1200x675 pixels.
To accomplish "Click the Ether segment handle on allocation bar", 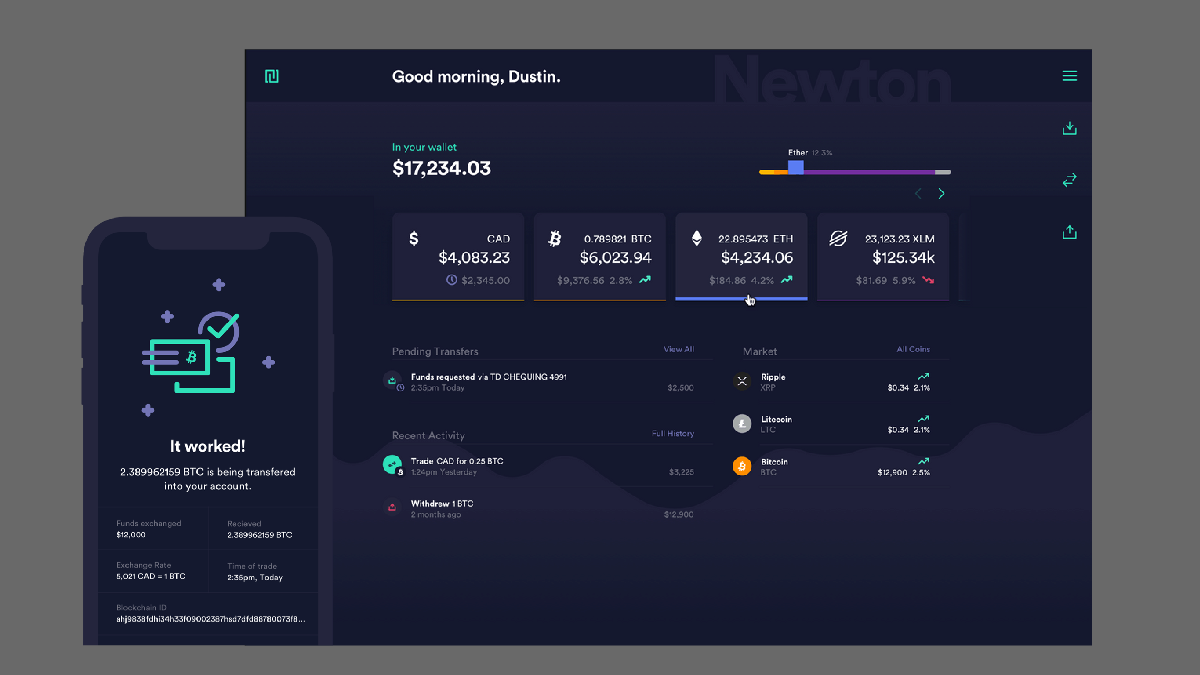I will tap(795, 168).
